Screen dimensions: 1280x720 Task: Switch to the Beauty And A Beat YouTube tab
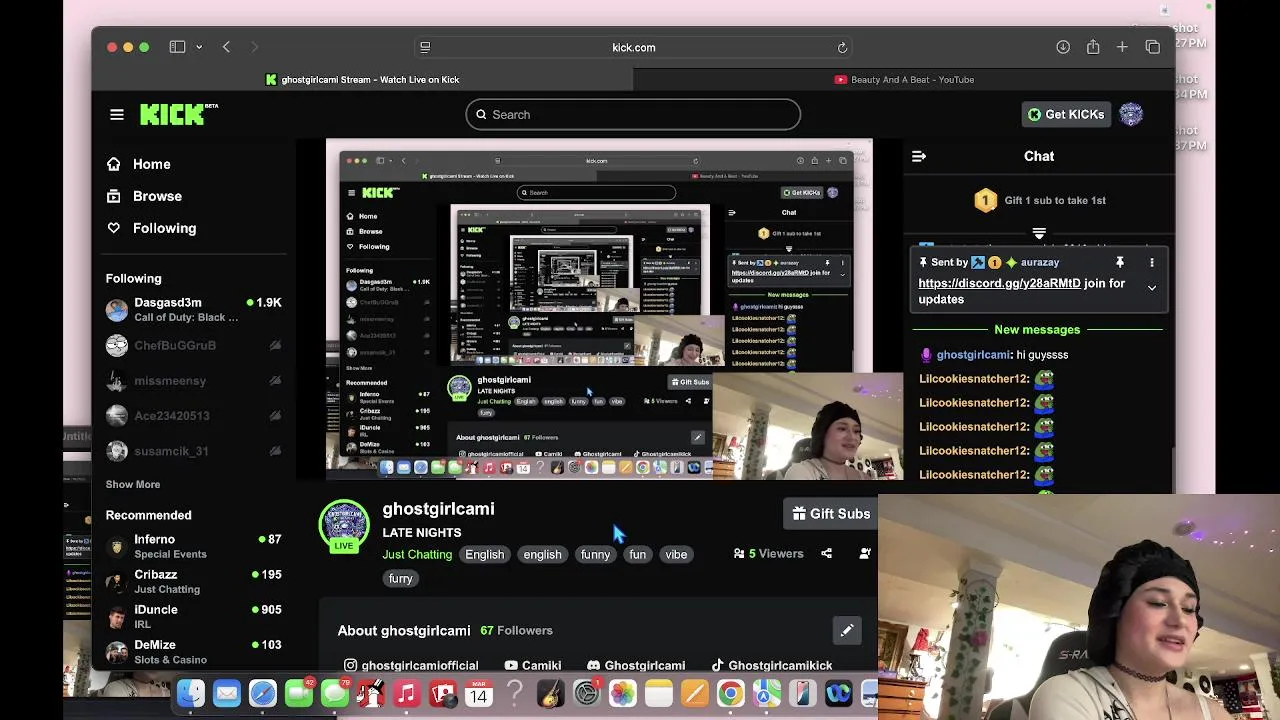(904, 79)
